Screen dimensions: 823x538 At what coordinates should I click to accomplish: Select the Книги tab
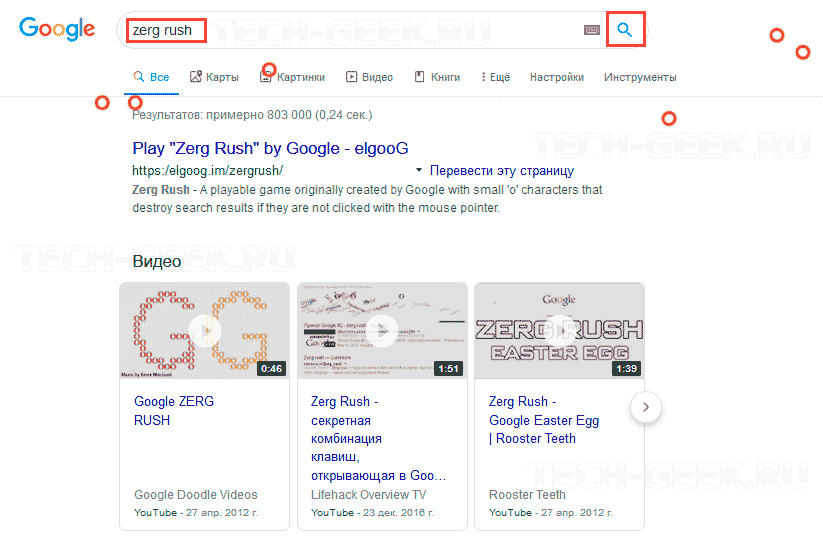point(437,77)
